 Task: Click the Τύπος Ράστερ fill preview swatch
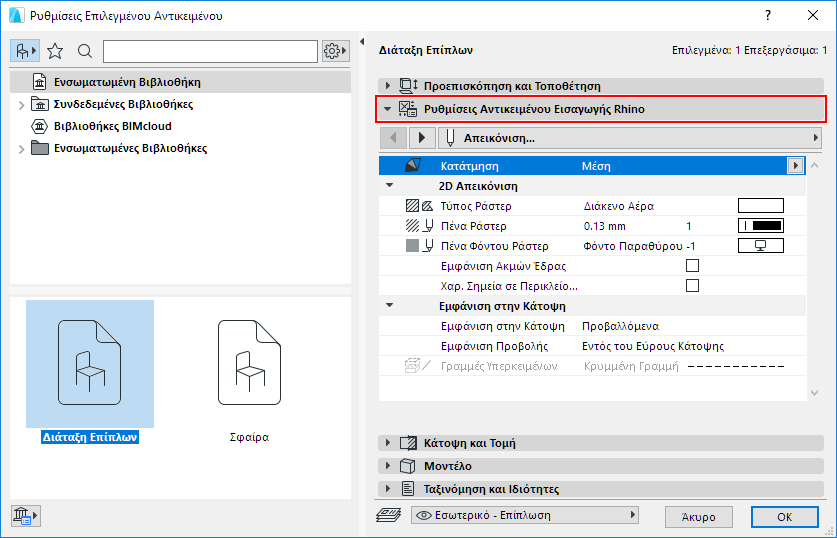click(761, 205)
